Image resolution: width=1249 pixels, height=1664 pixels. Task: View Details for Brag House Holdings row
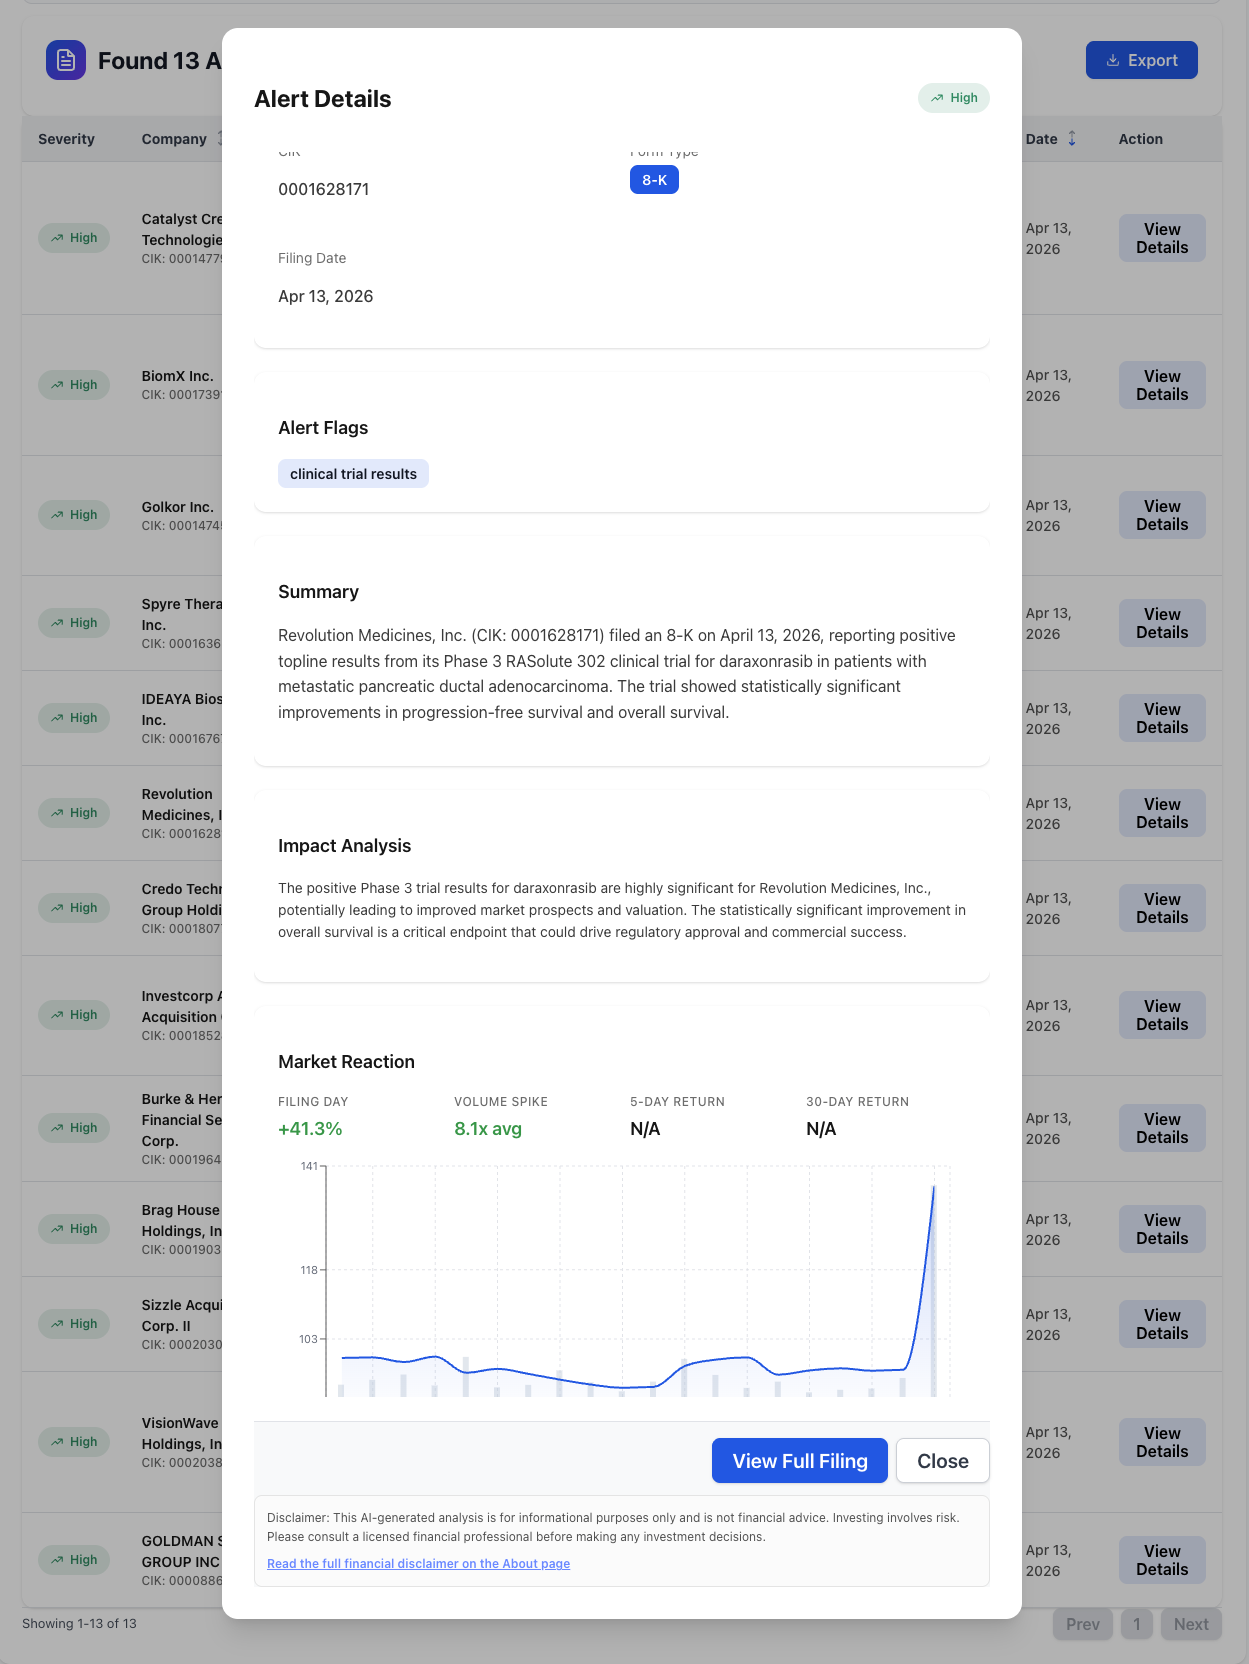[1162, 1229]
